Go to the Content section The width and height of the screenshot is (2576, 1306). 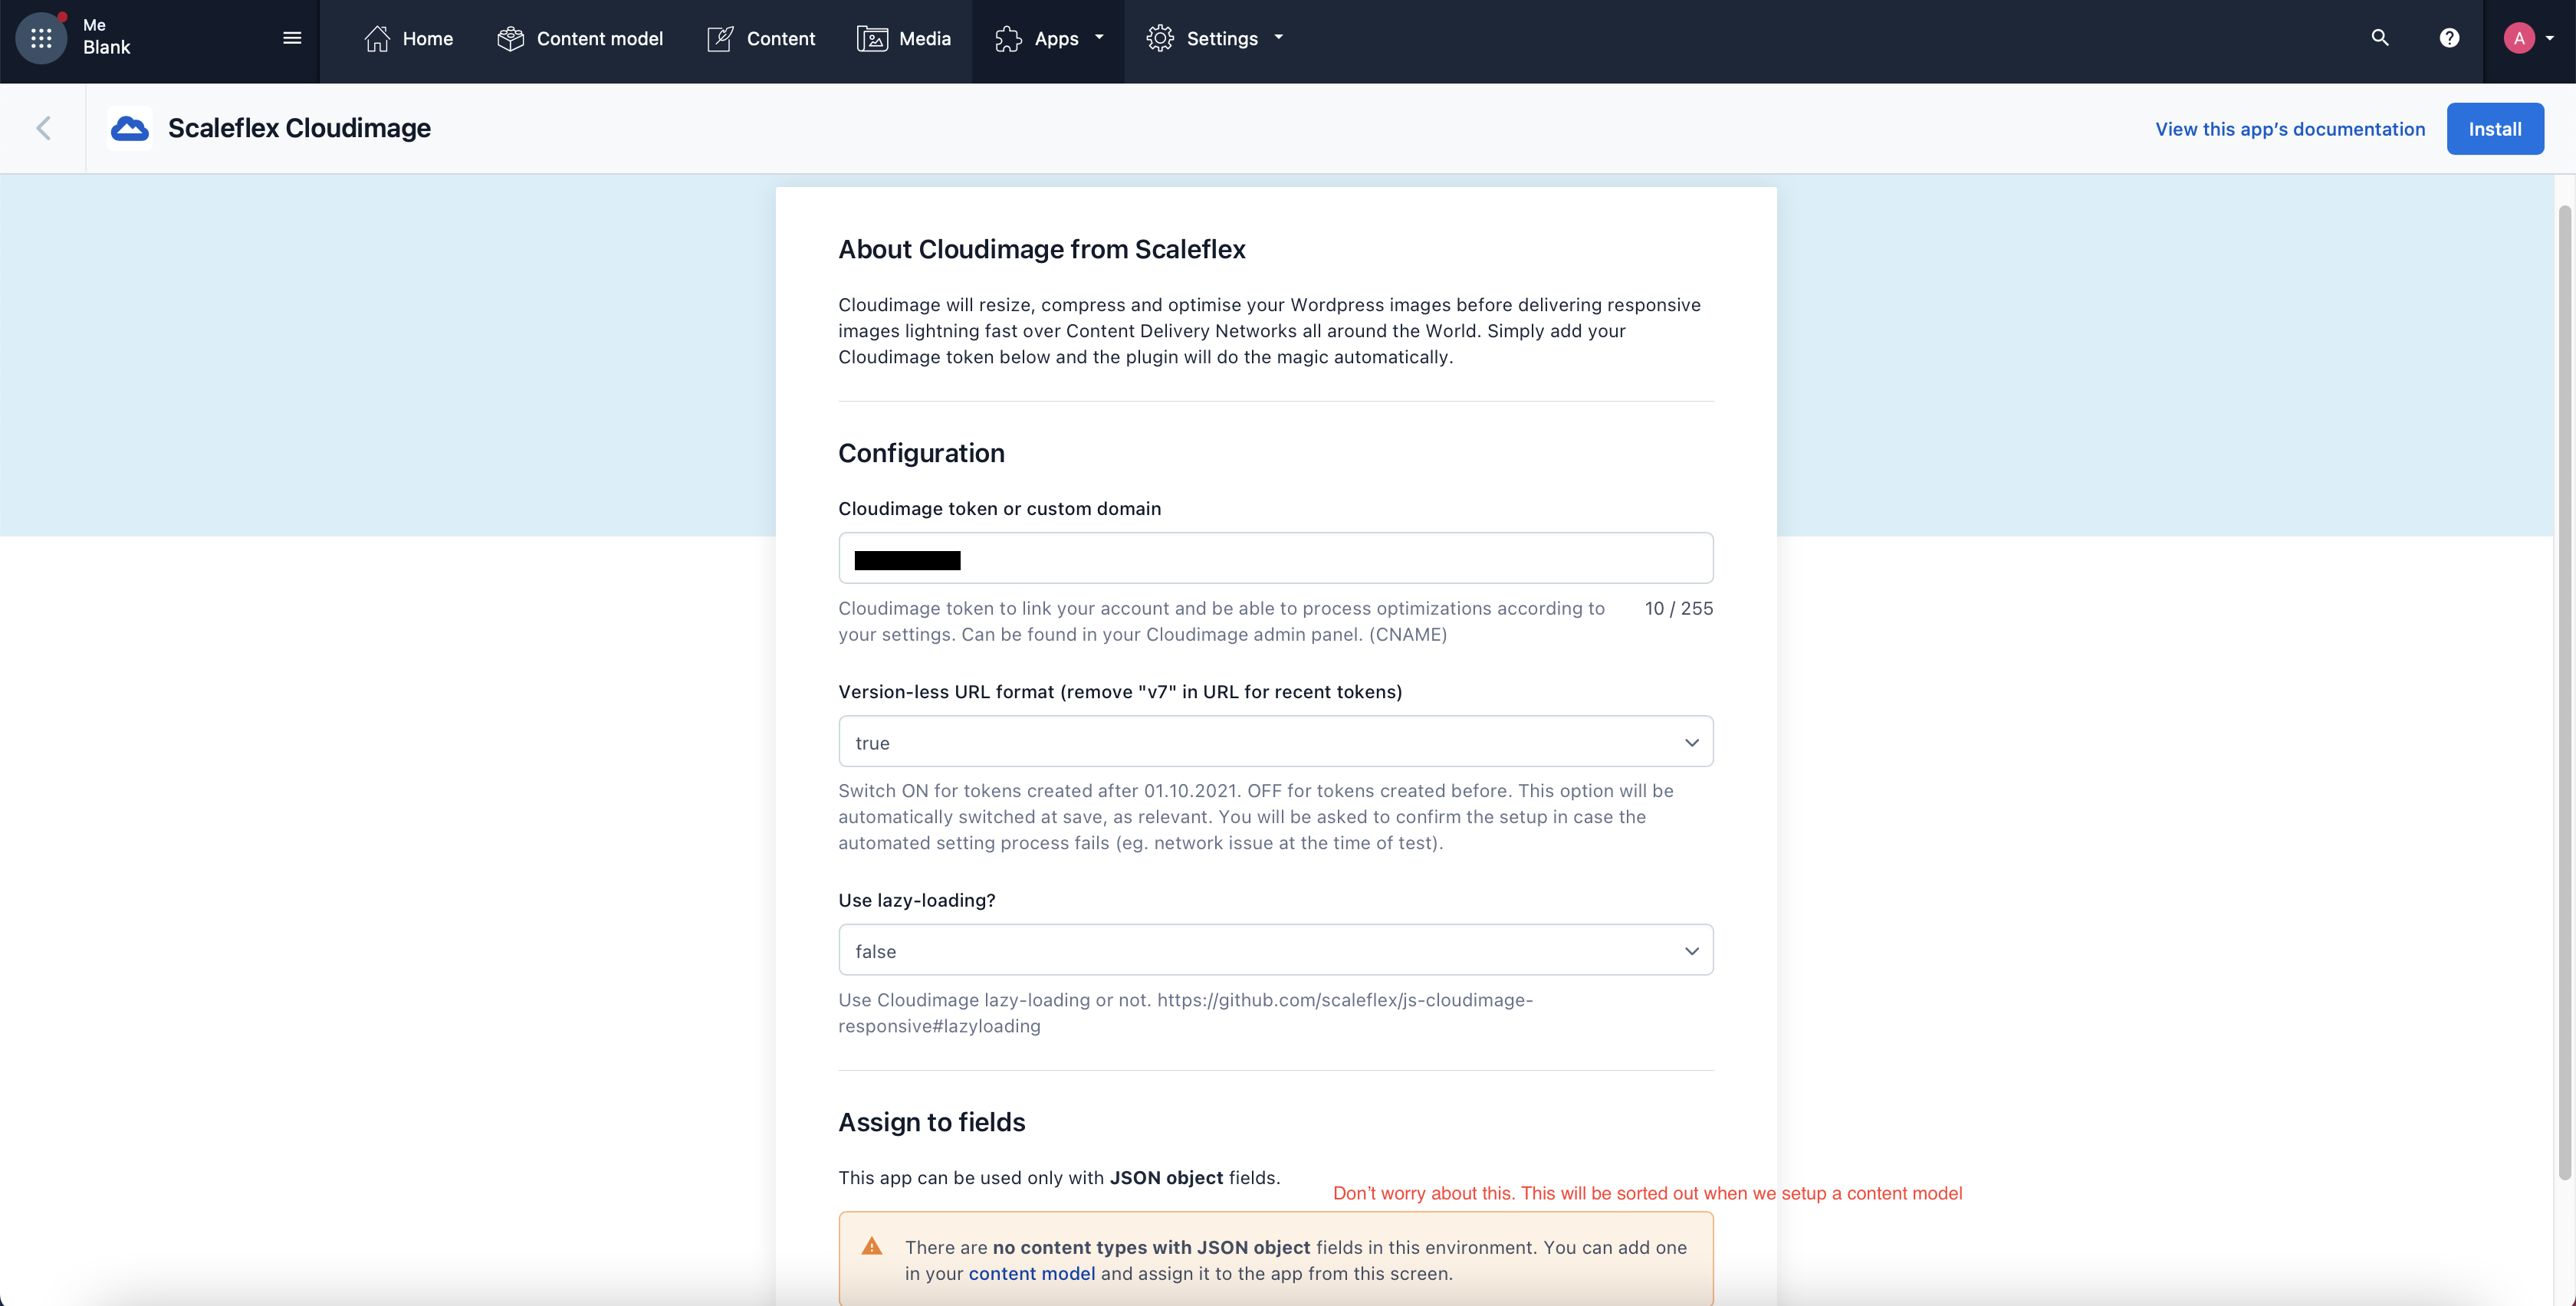(761, 38)
